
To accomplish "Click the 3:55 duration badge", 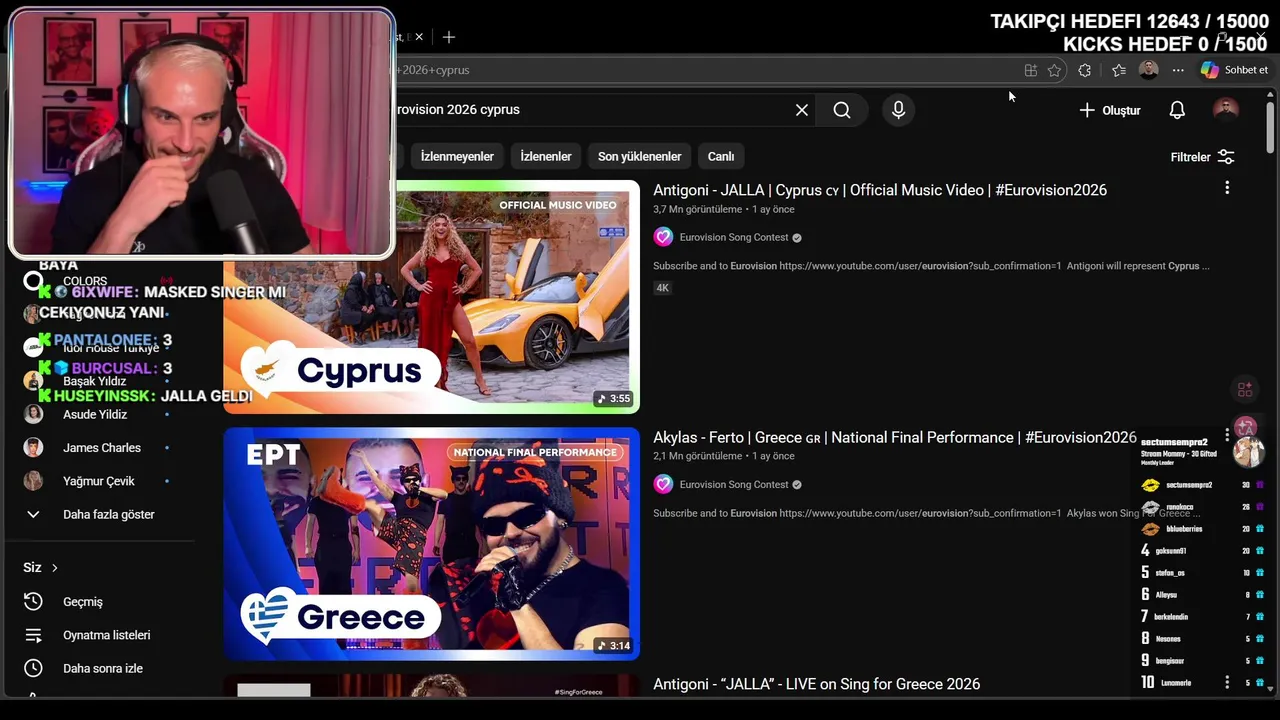I will click(613, 398).
